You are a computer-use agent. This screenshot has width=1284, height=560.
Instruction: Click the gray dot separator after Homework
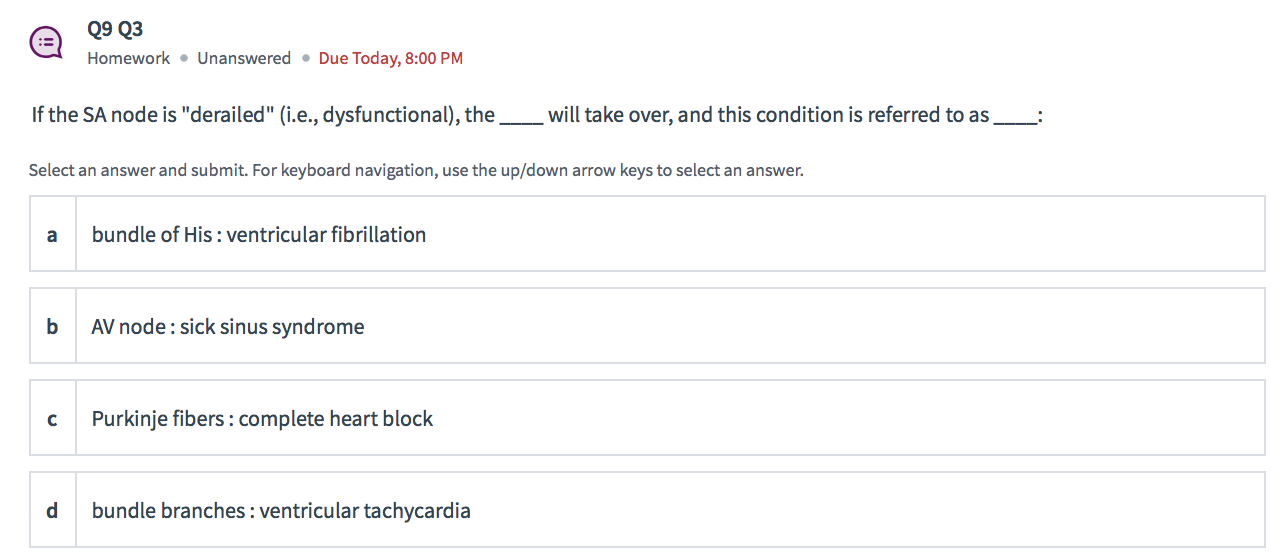184,58
